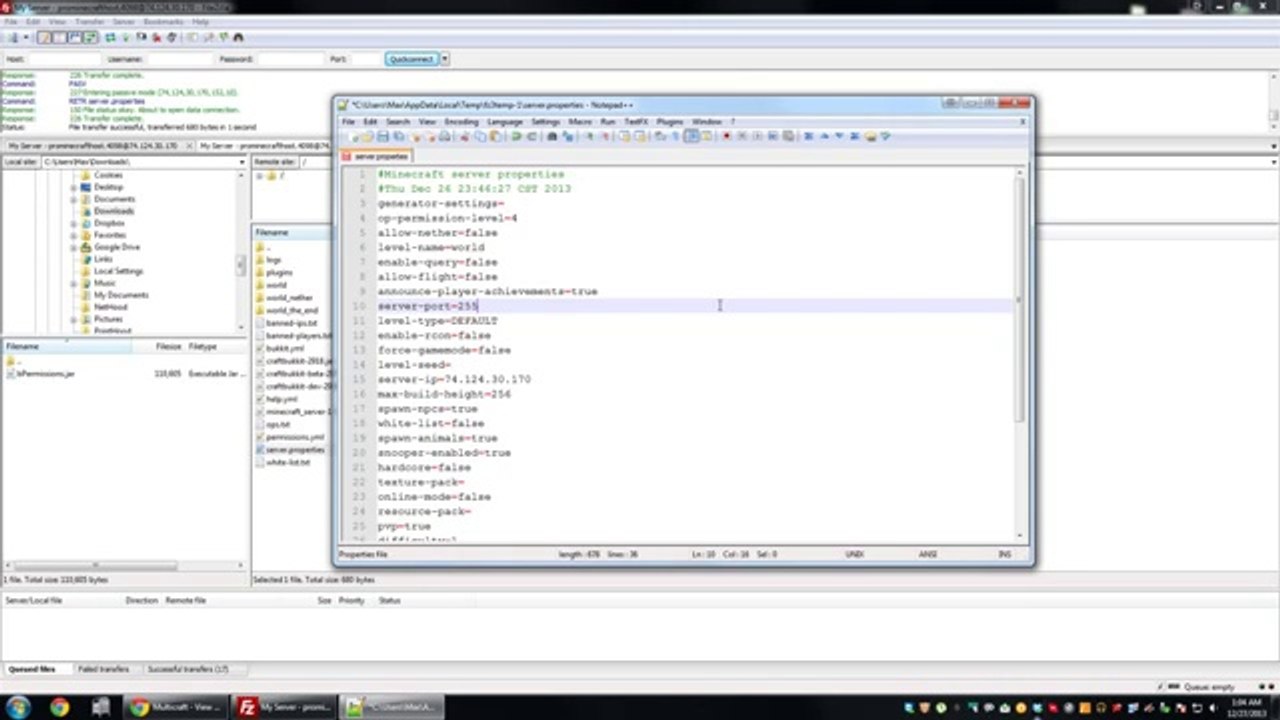Image resolution: width=1280 pixels, height=720 pixels.
Task: Open the FileZilla Site Manager icon
Action: 12,37
